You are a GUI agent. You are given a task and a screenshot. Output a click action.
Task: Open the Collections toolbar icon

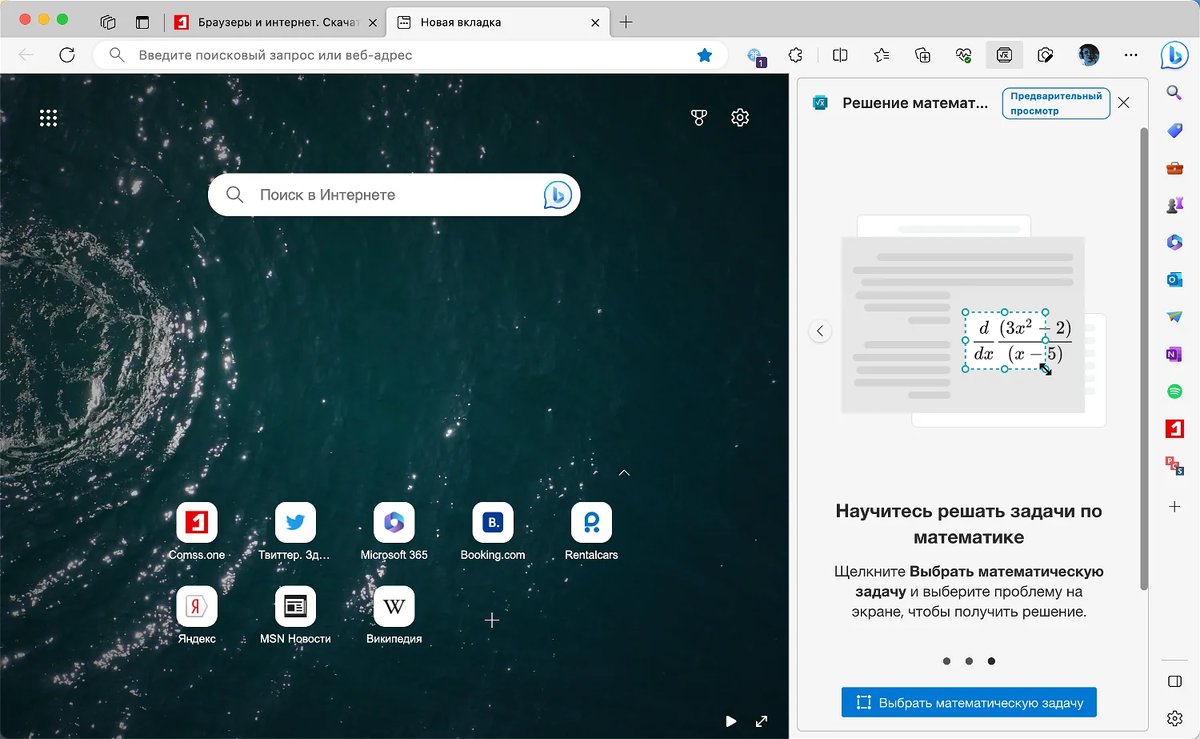point(923,55)
